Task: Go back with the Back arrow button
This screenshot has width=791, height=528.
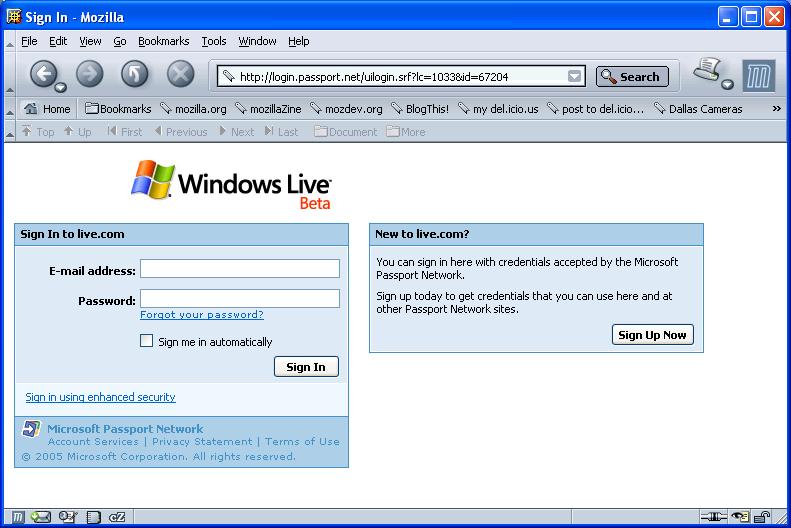Action: [43, 74]
